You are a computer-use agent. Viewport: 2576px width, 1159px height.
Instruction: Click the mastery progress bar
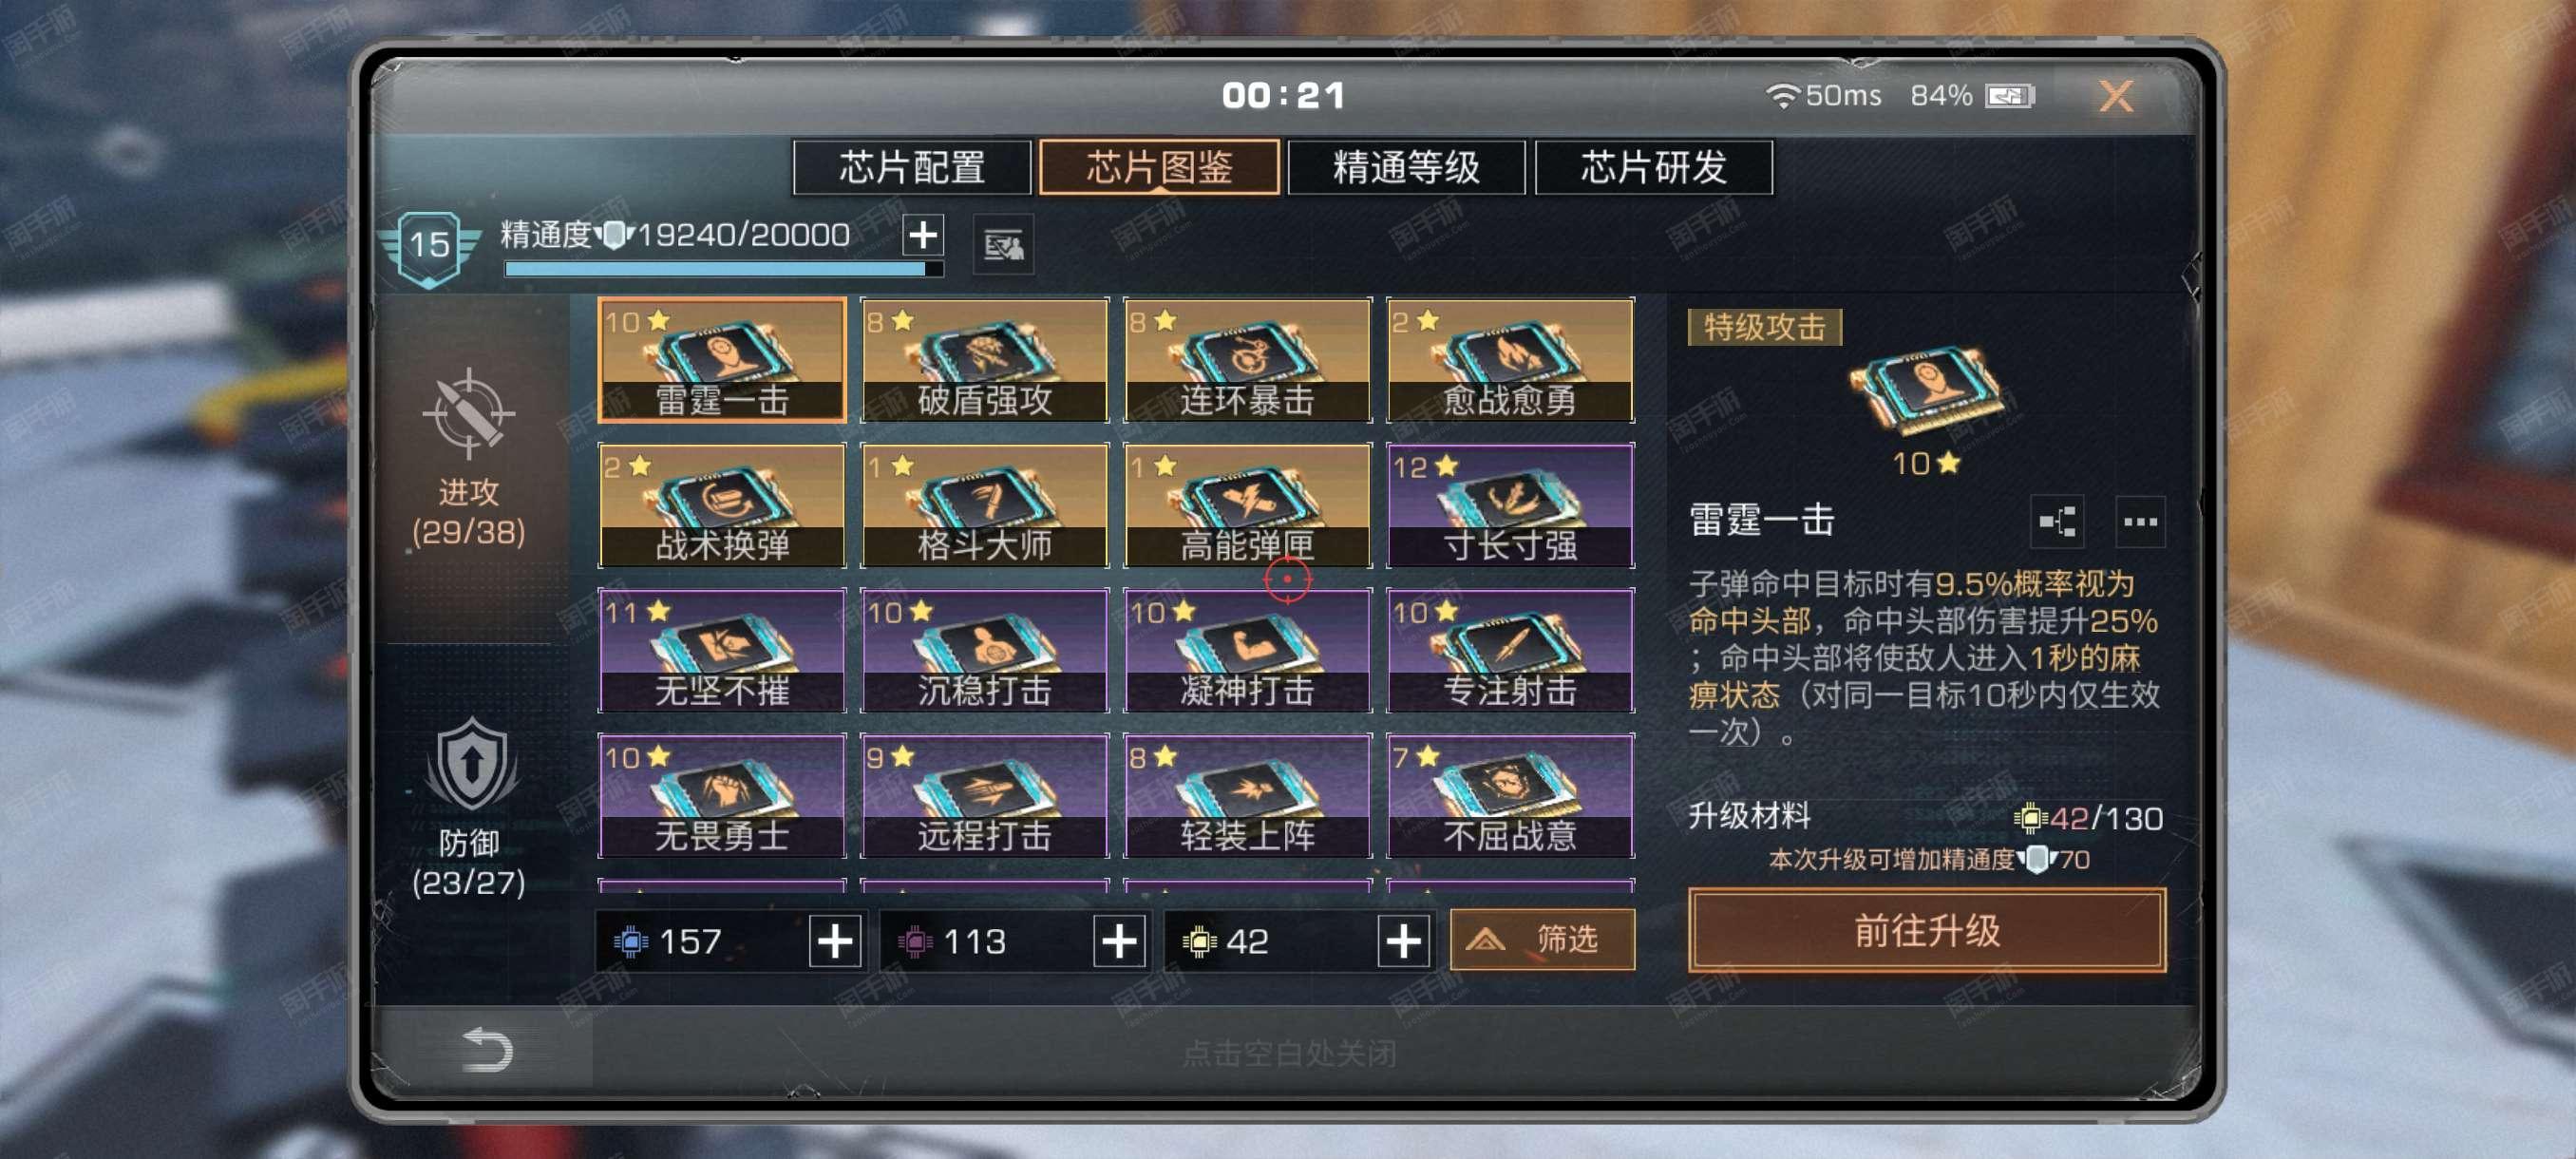[x=724, y=268]
